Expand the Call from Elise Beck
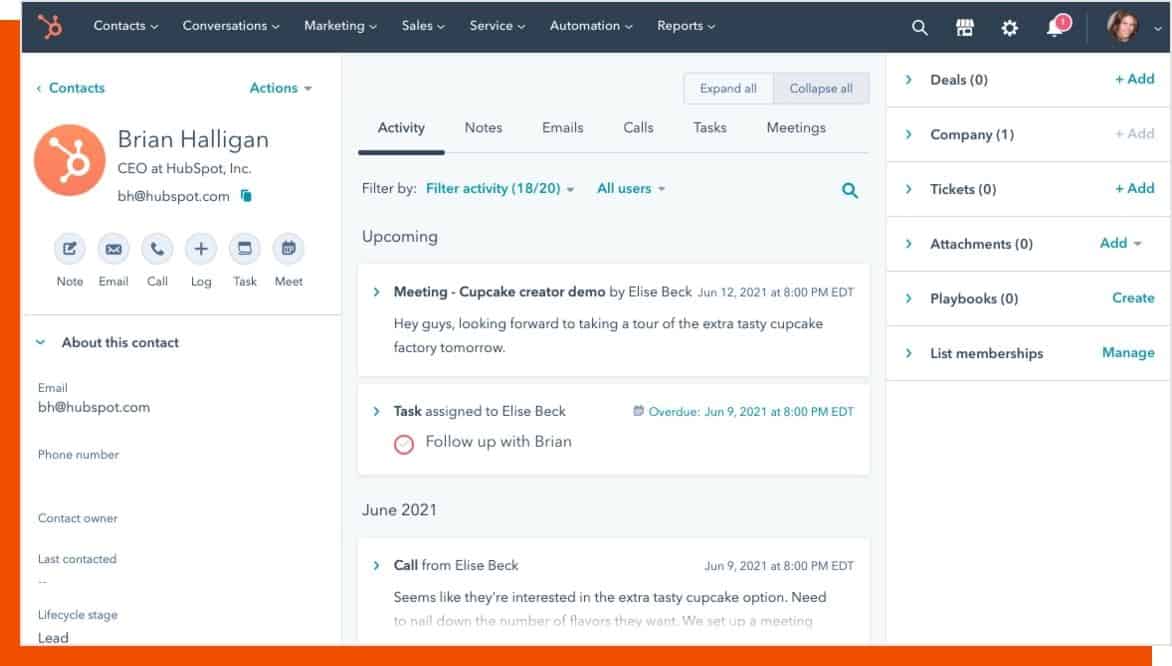Screen dimensions: 1172x666 (376, 566)
